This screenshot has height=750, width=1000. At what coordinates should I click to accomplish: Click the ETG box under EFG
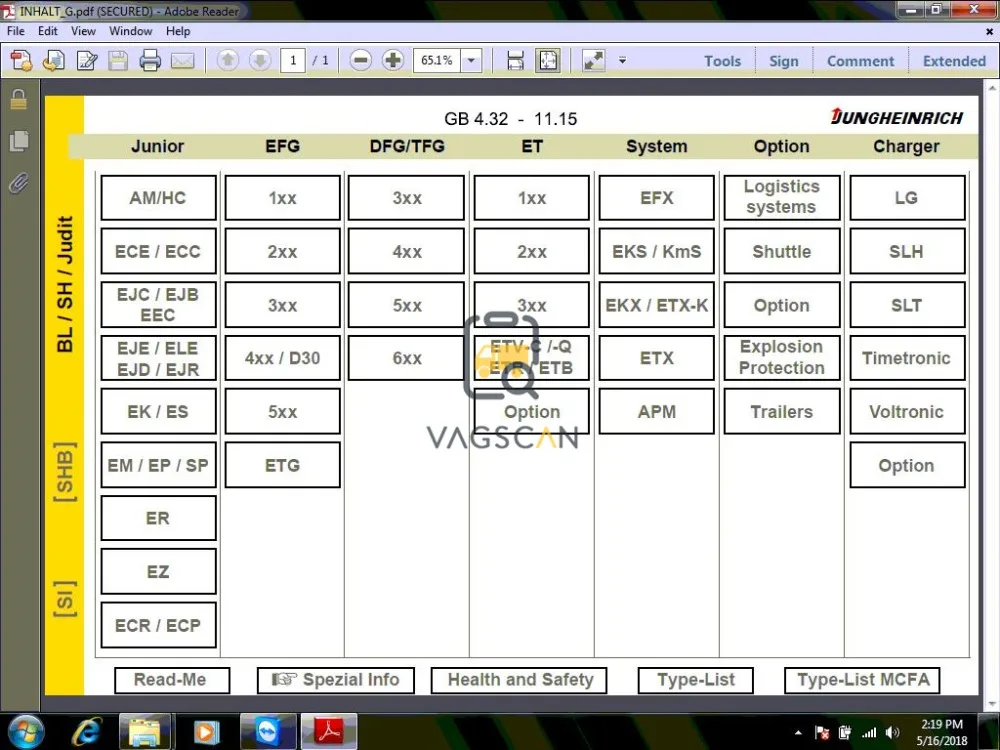coord(283,465)
